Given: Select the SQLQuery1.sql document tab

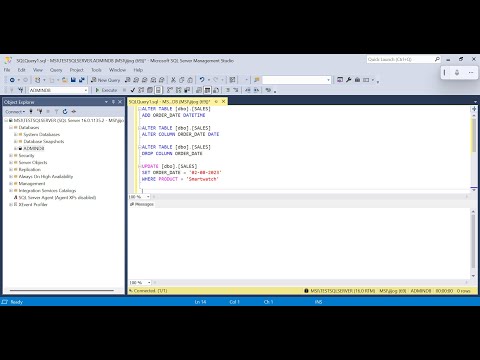Looking at the screenshot, I should (170, 102).
